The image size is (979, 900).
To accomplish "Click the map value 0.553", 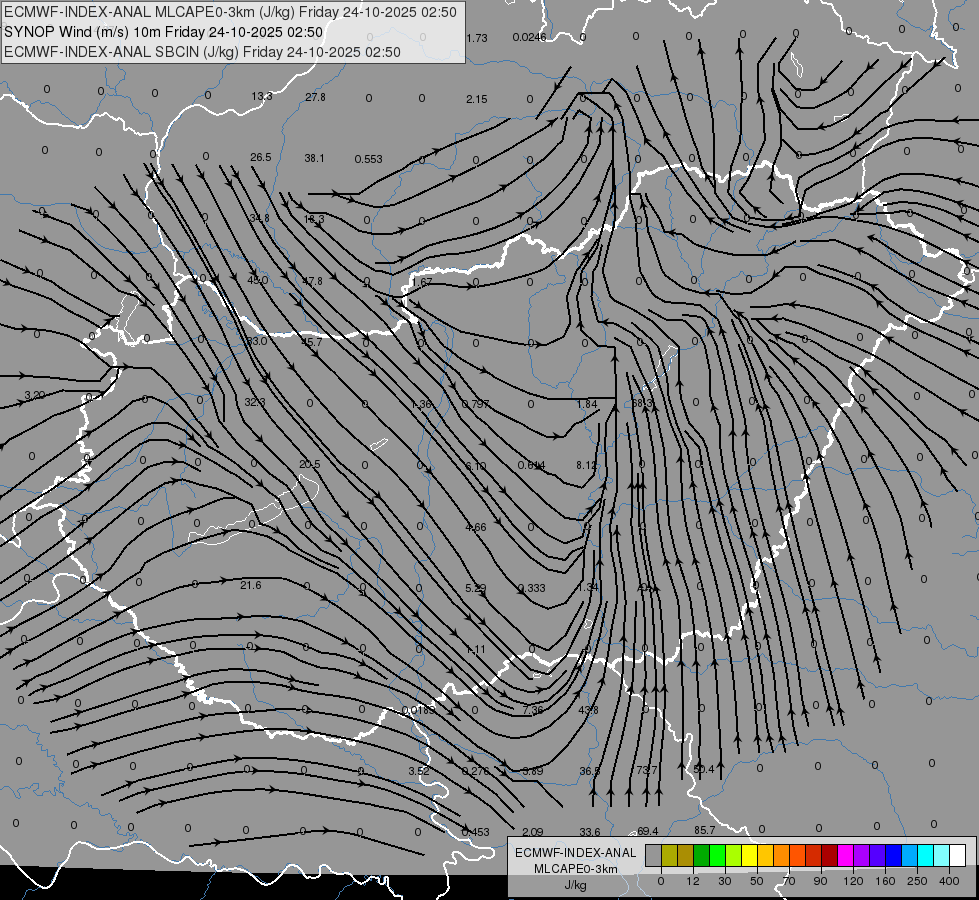I will tap(368, 159).
